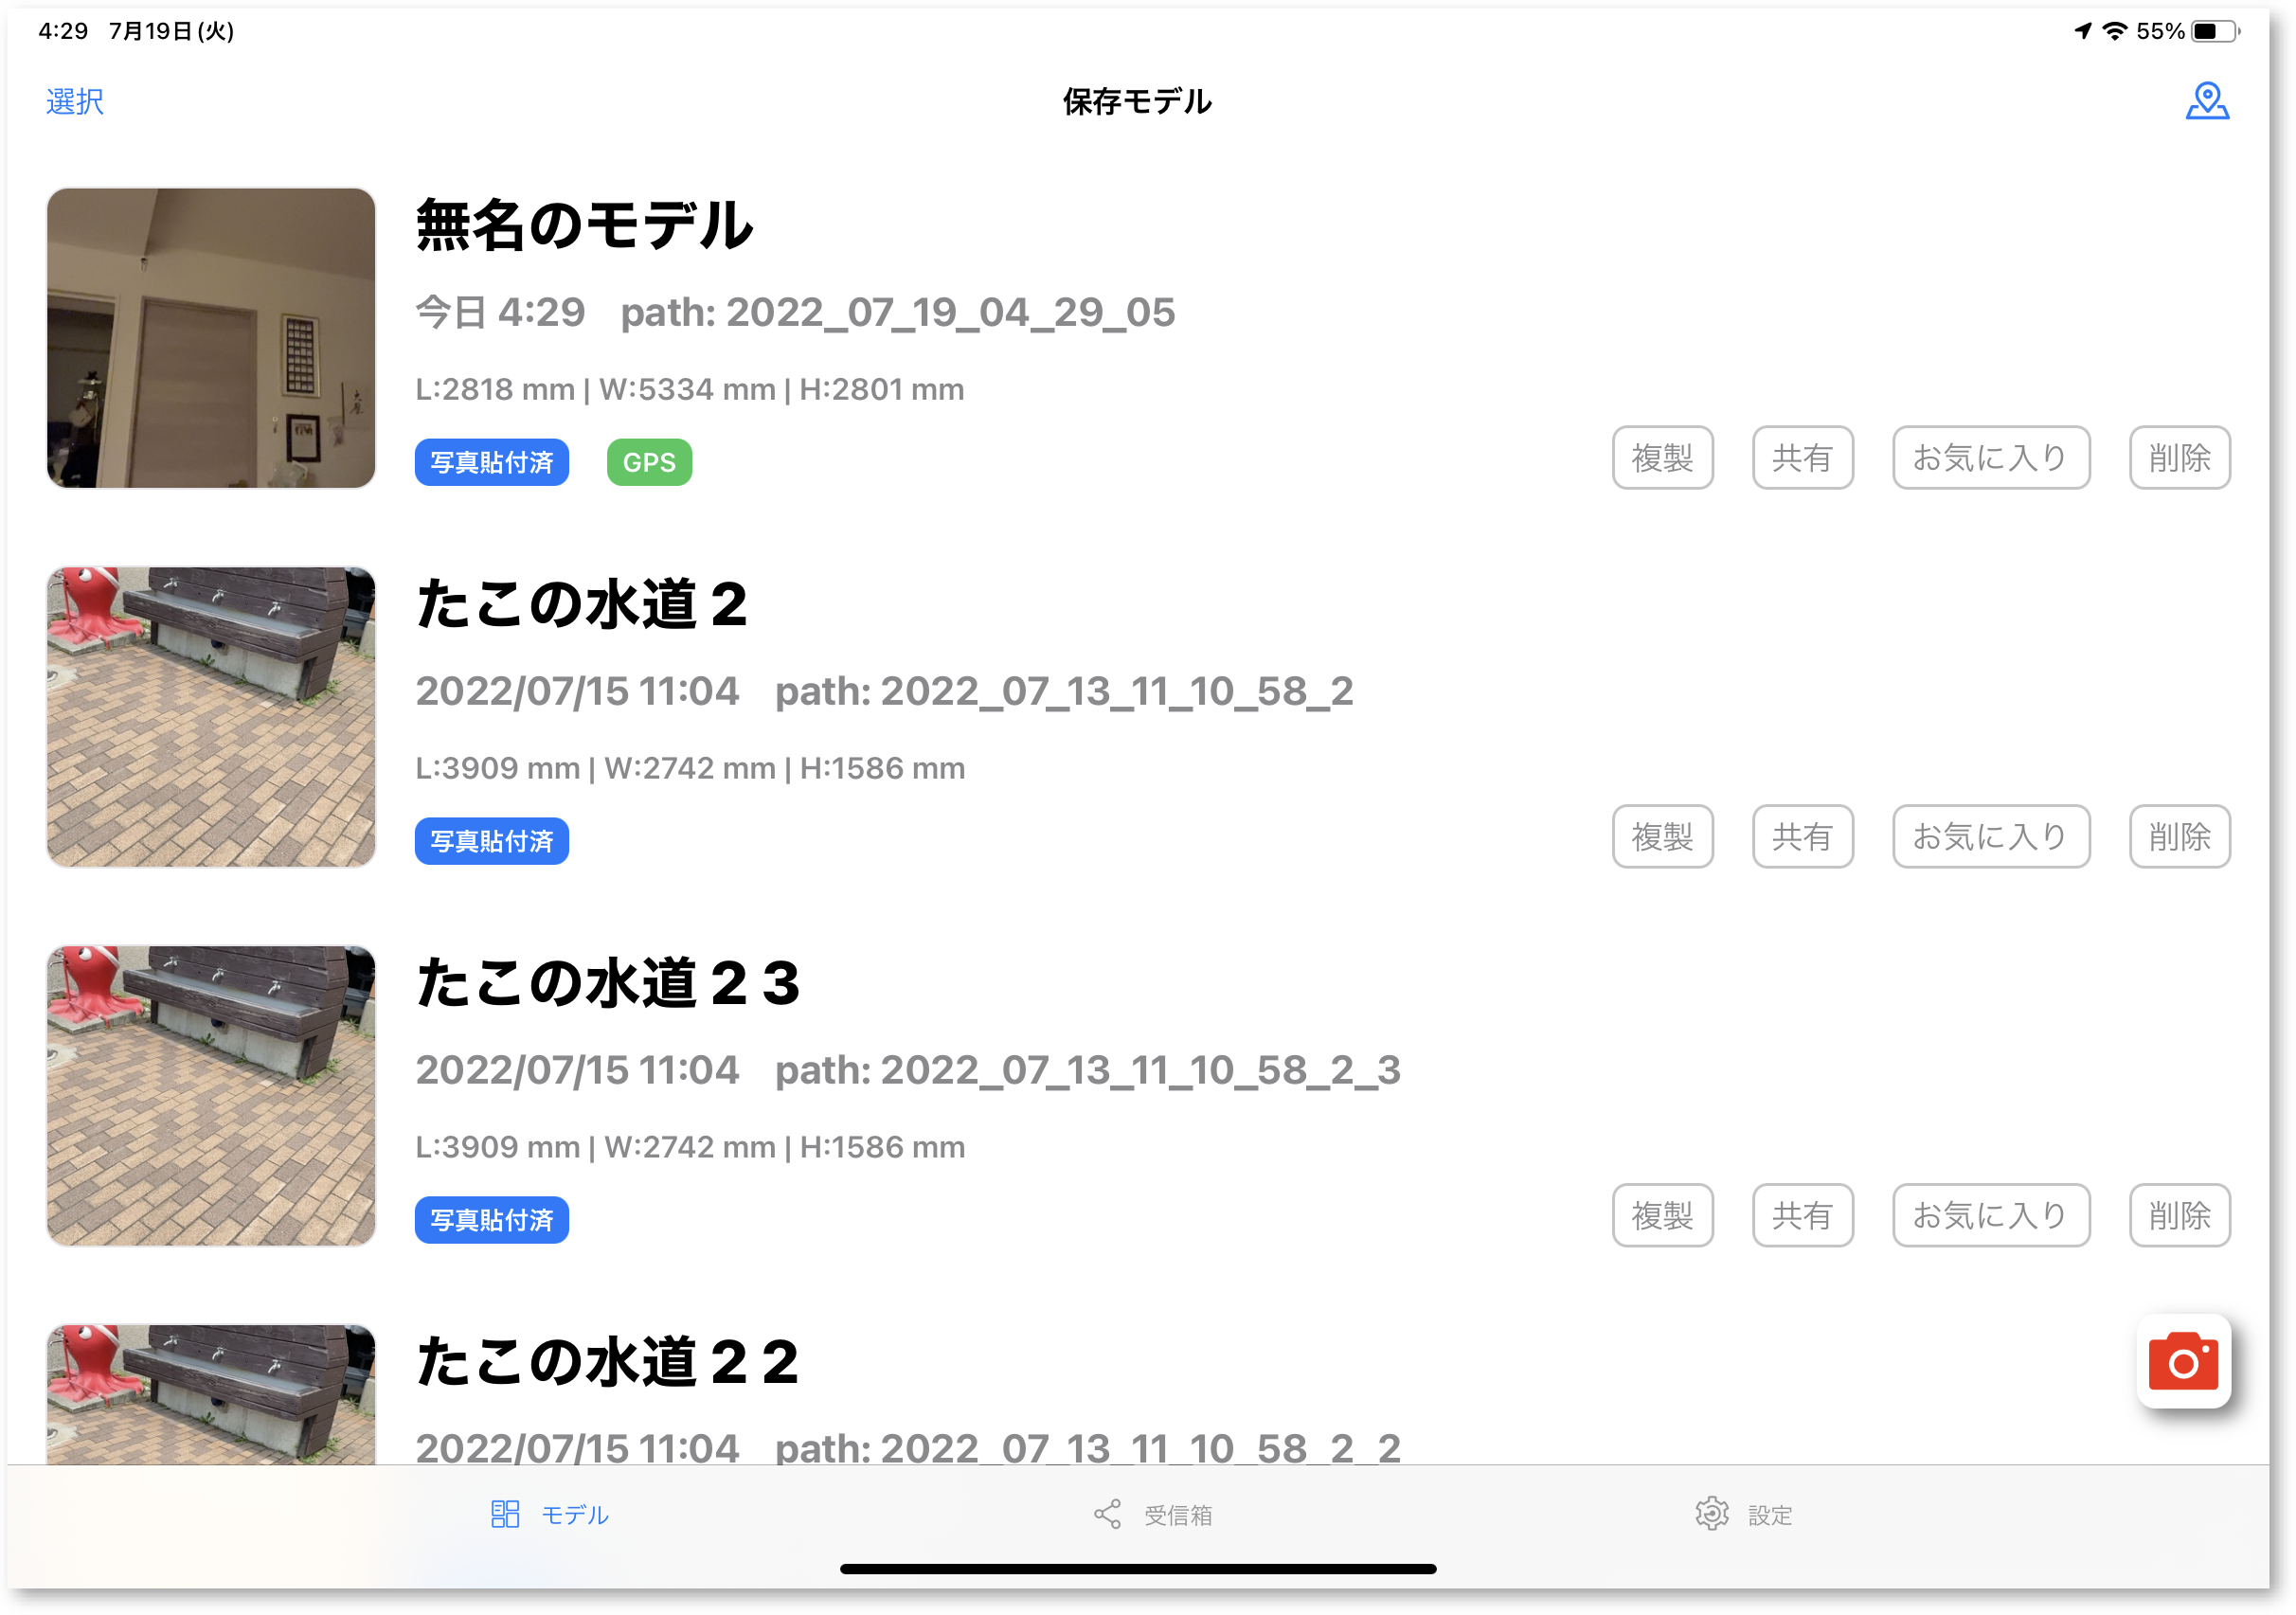Image resolution: width=2296 pixels, height=1615 pixels.
Task: Delete たこの水道 2 3 with 削除
Action: tap(2179, 1215)
